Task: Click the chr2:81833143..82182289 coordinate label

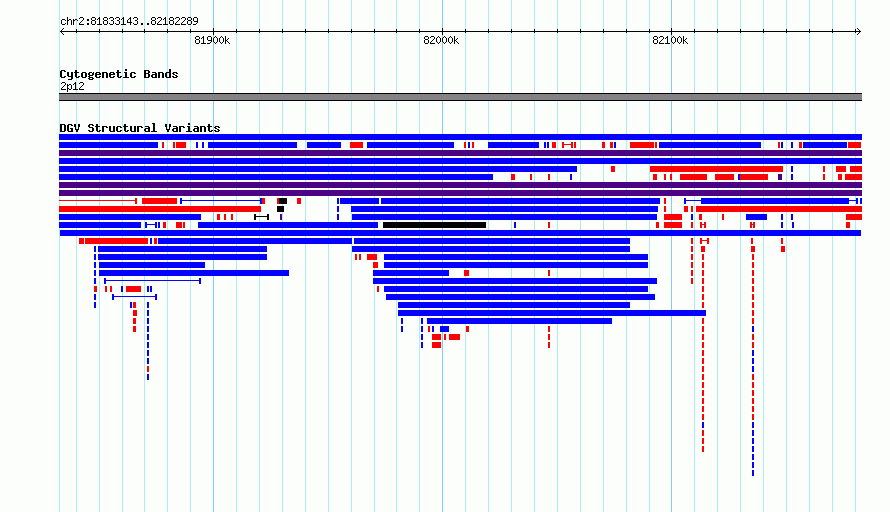Action: tap(129, 22)
